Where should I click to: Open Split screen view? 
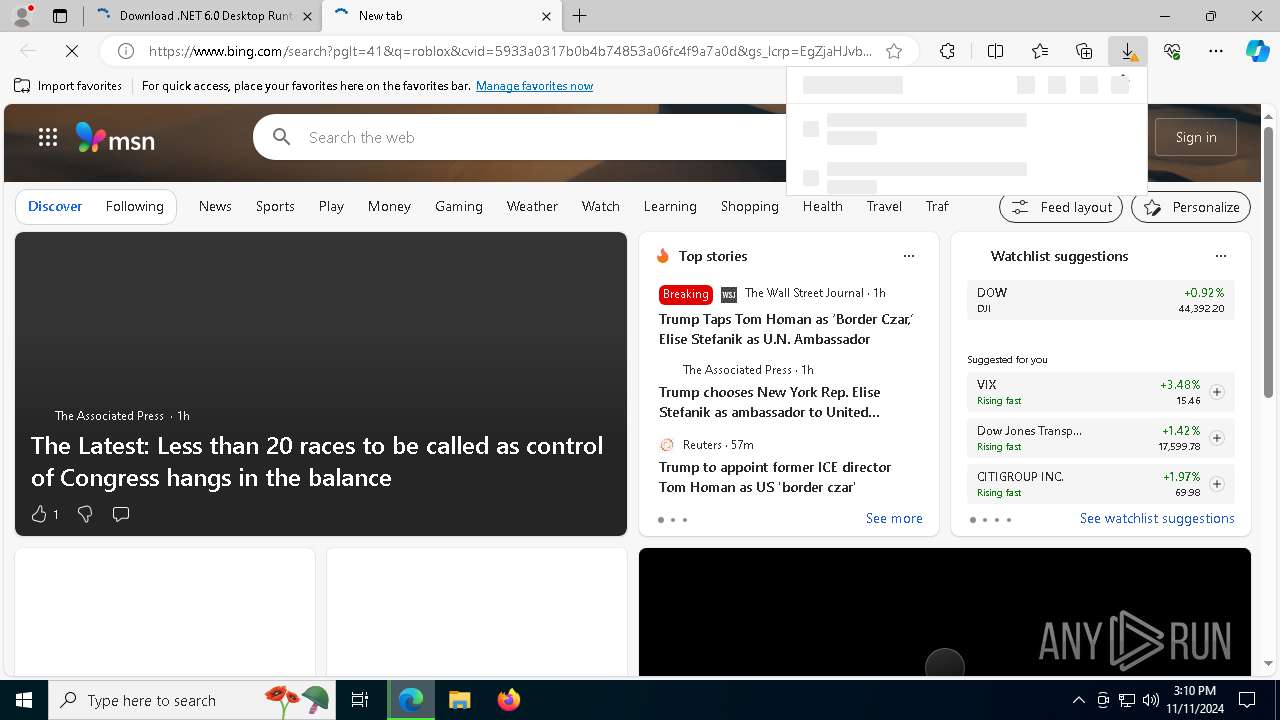[995, 51]
